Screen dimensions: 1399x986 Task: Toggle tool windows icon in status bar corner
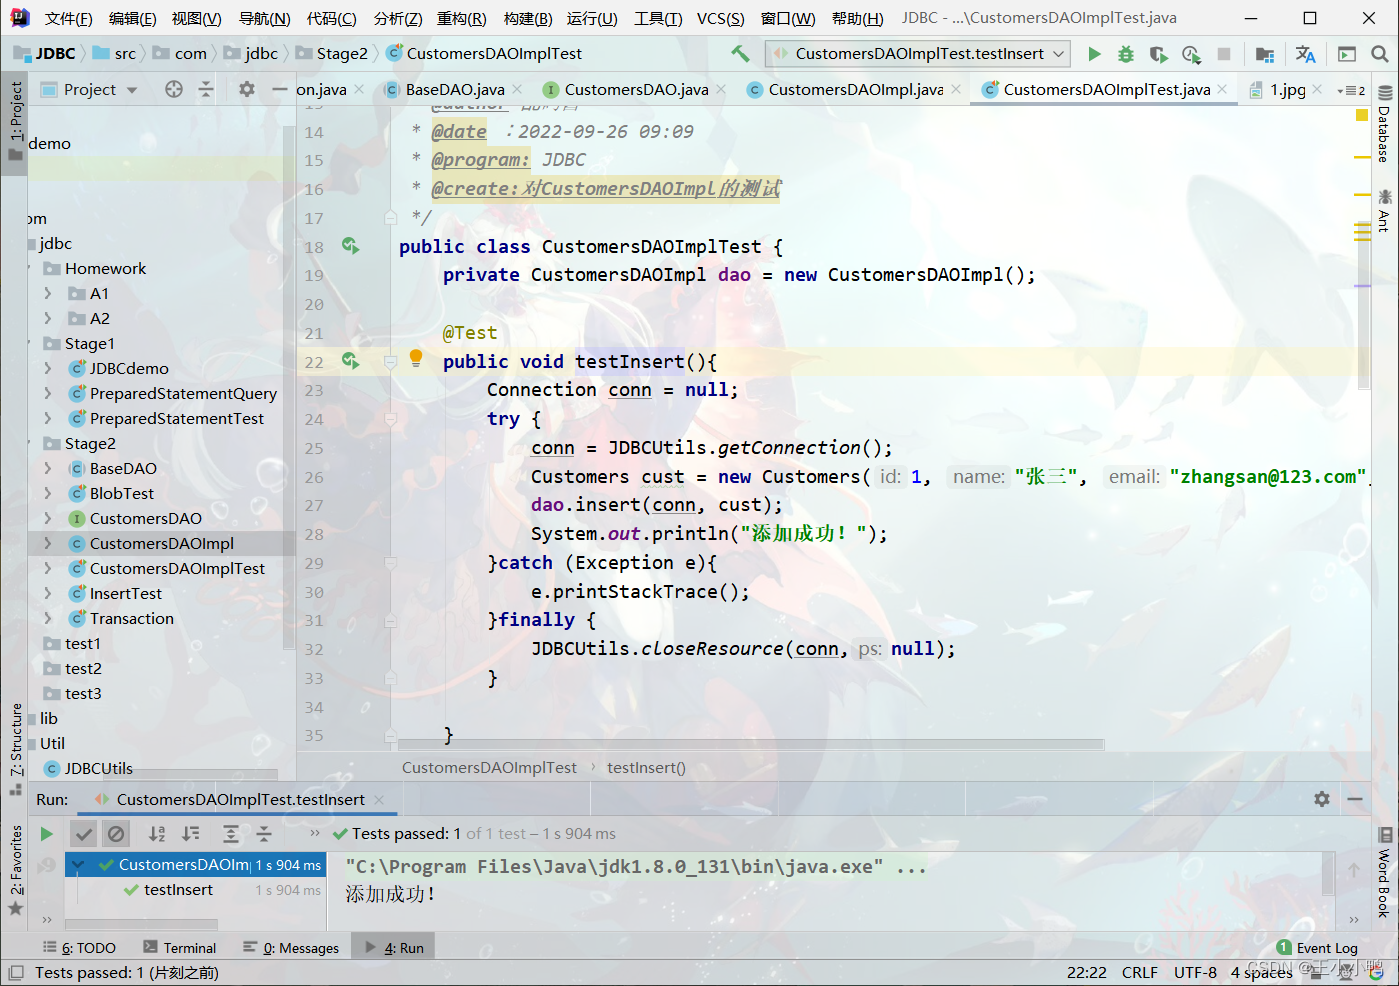pos(16,973)
